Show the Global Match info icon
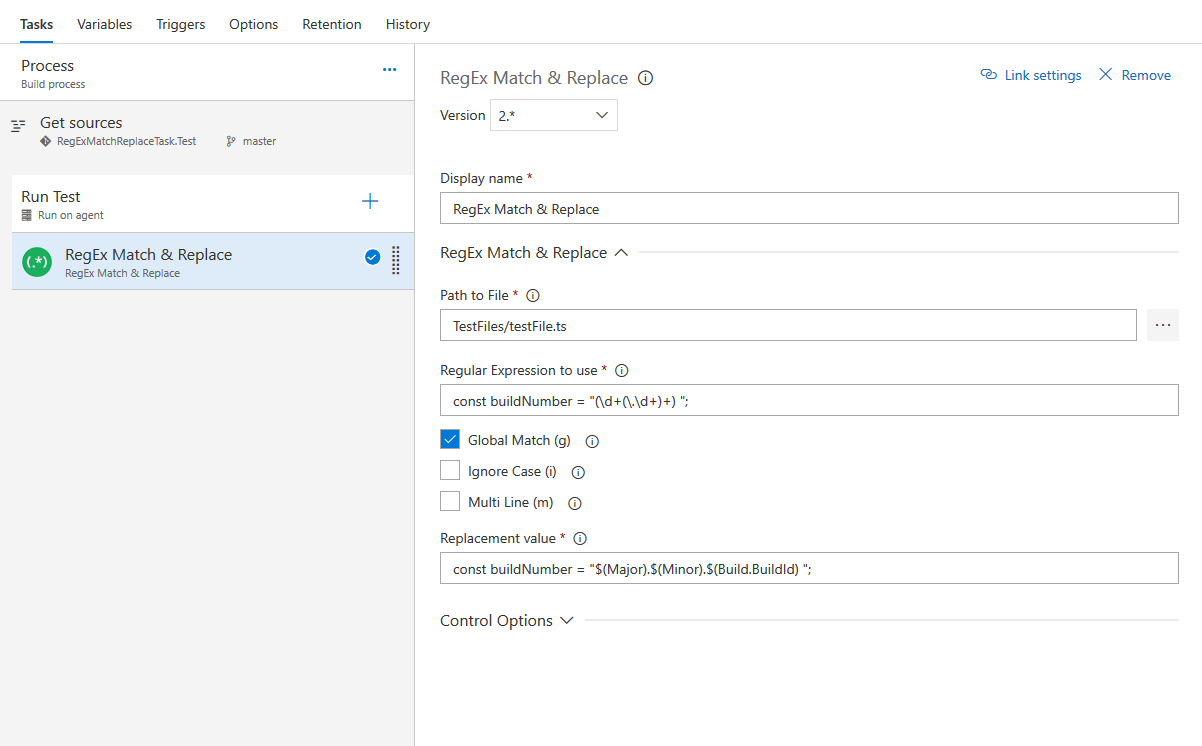Image resolution: width=1202 pixels, height=746 pixels. click(x=592, y=441)
